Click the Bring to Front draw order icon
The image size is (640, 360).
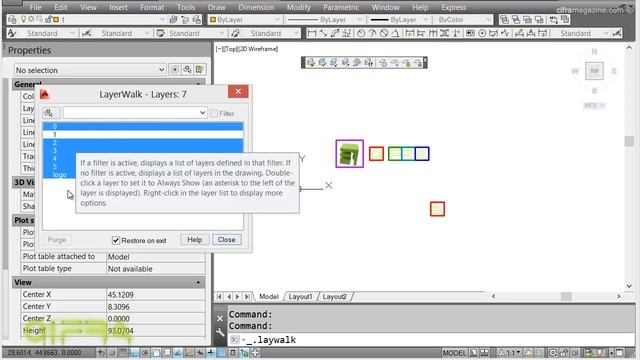point(504,20)
